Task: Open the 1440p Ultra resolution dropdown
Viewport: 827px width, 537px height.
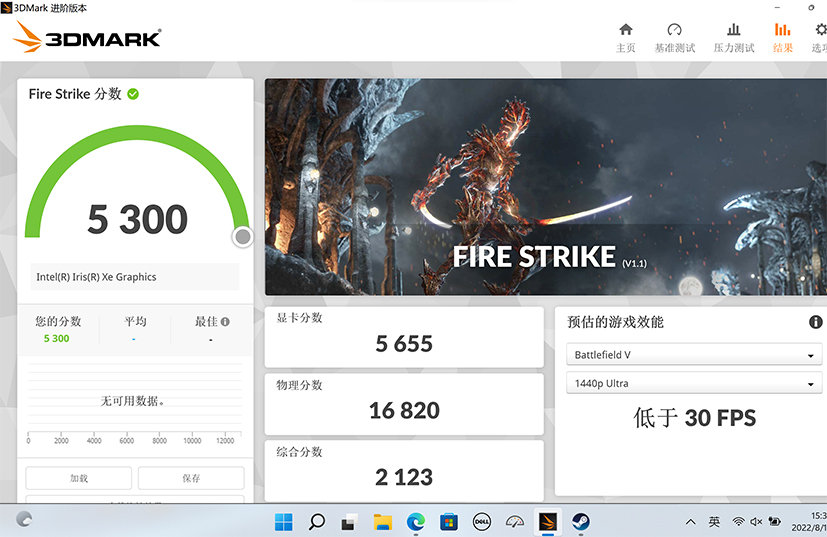Action: tap(694, 383)
